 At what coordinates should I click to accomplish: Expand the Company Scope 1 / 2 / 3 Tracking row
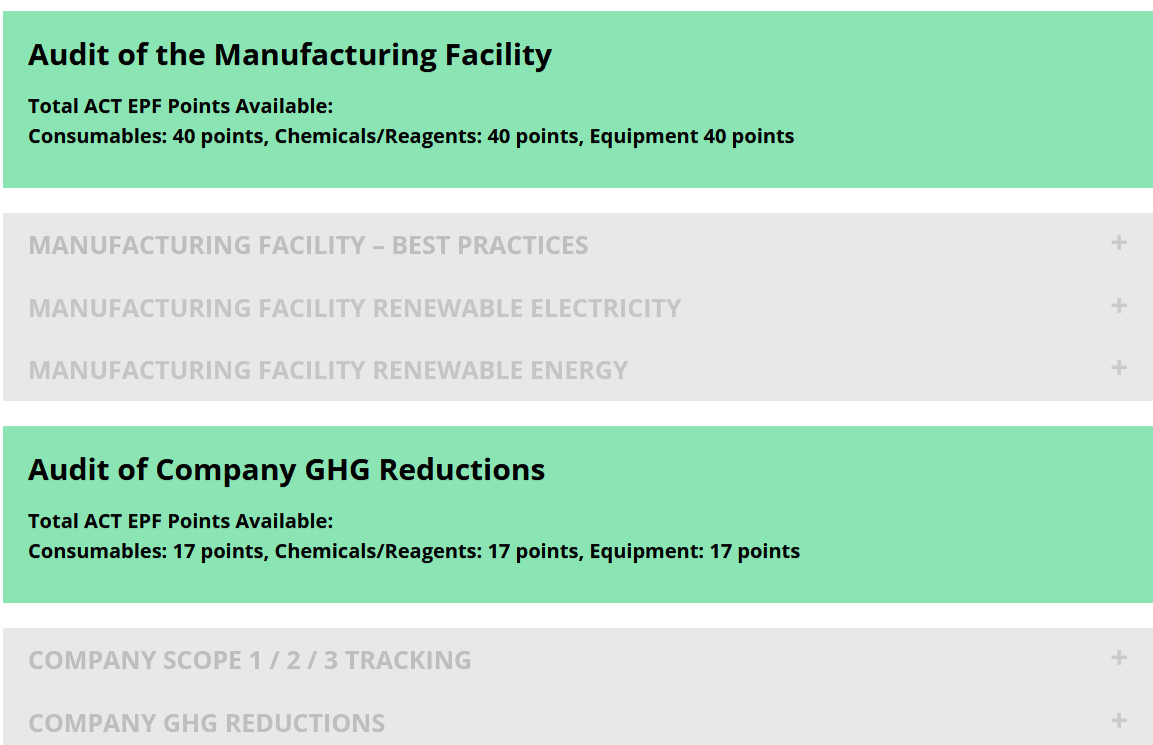click(x=250, y=660)
